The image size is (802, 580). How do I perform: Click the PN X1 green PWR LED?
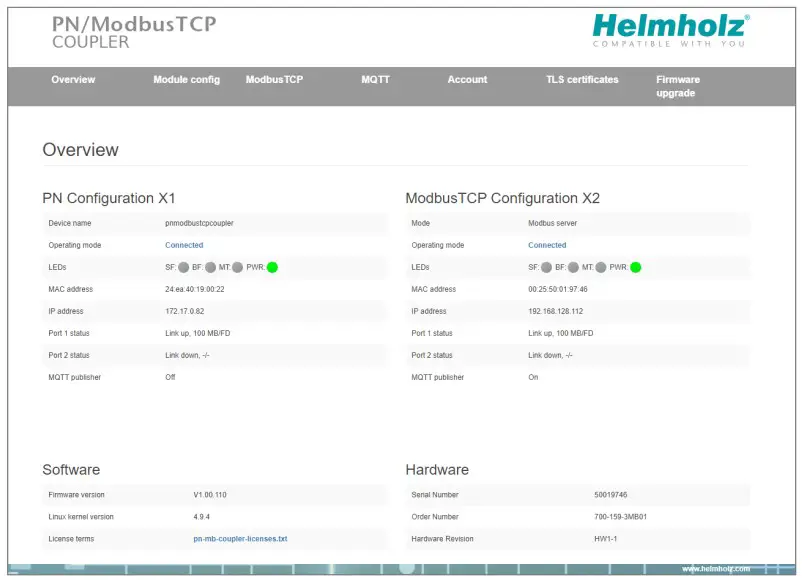(x=272, y=267)
